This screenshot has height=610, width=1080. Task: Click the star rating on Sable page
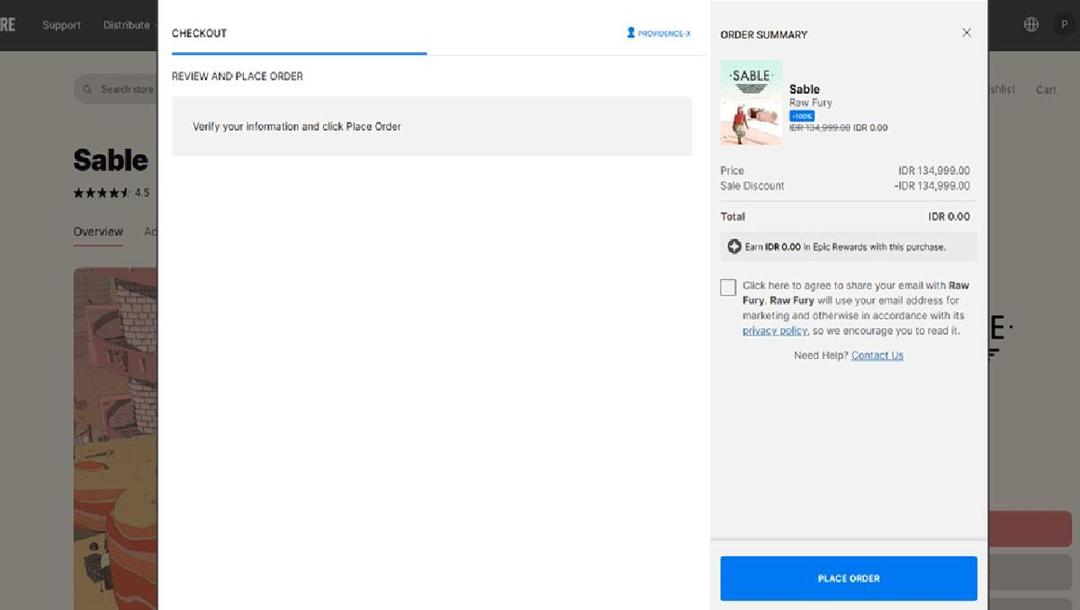tap(102, 193)
